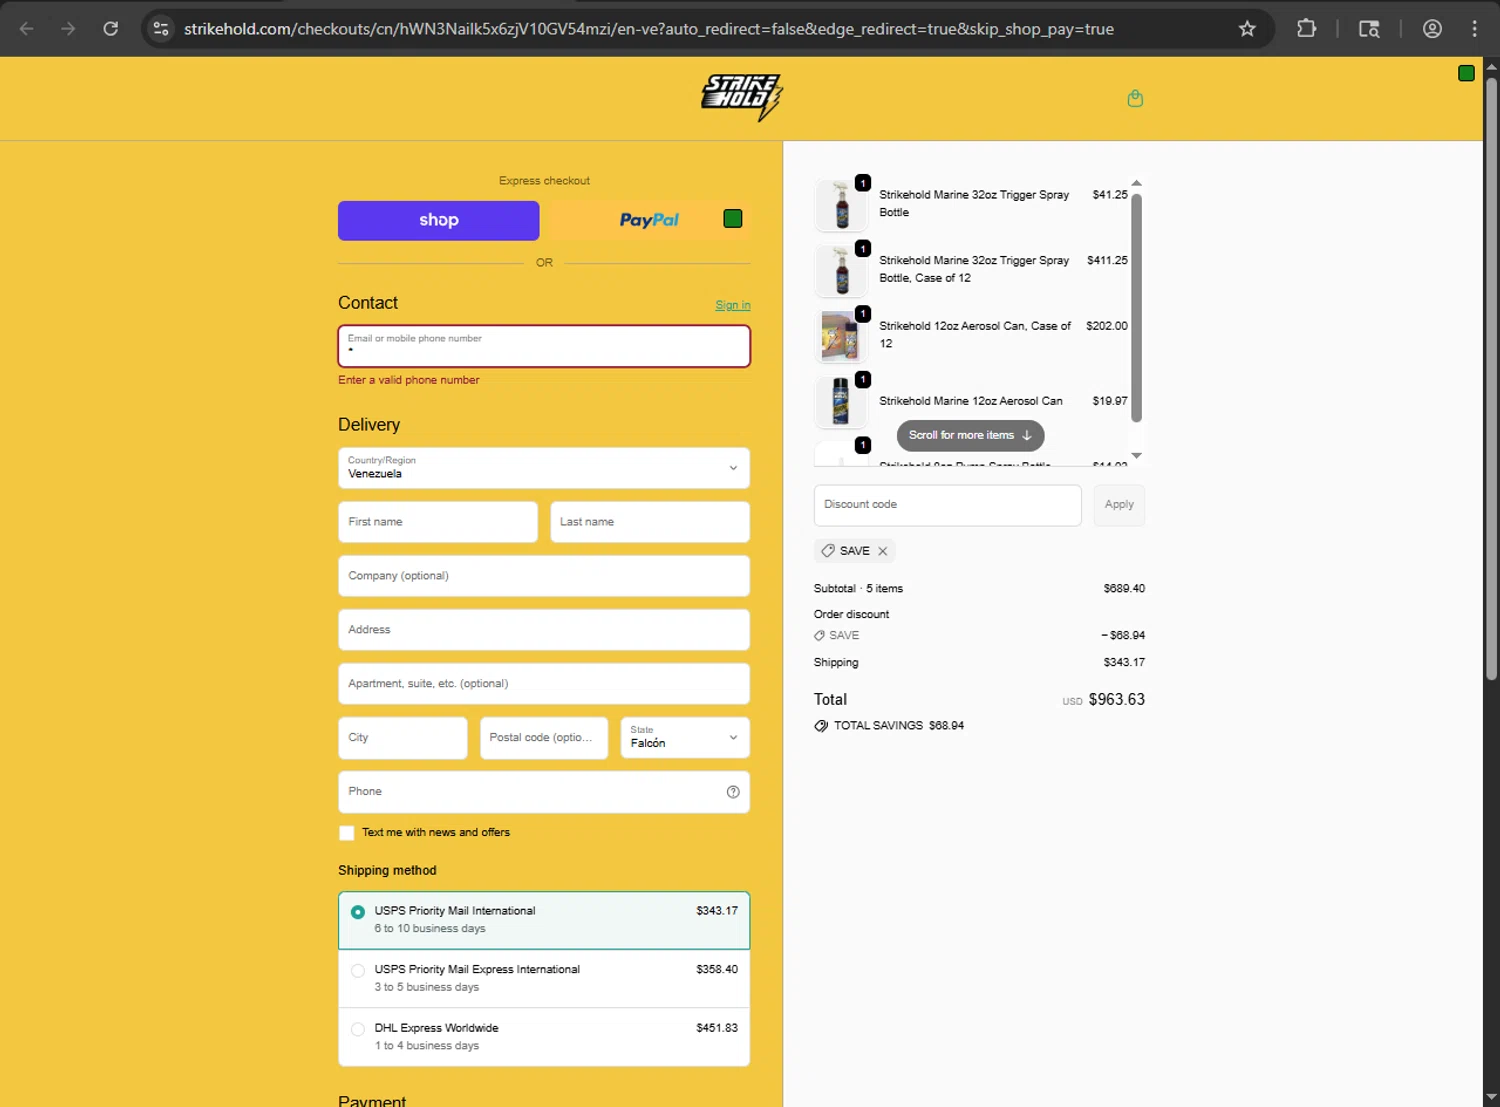
Task: Open the browser extensions puzzle icon
Action: point(1306,29)
